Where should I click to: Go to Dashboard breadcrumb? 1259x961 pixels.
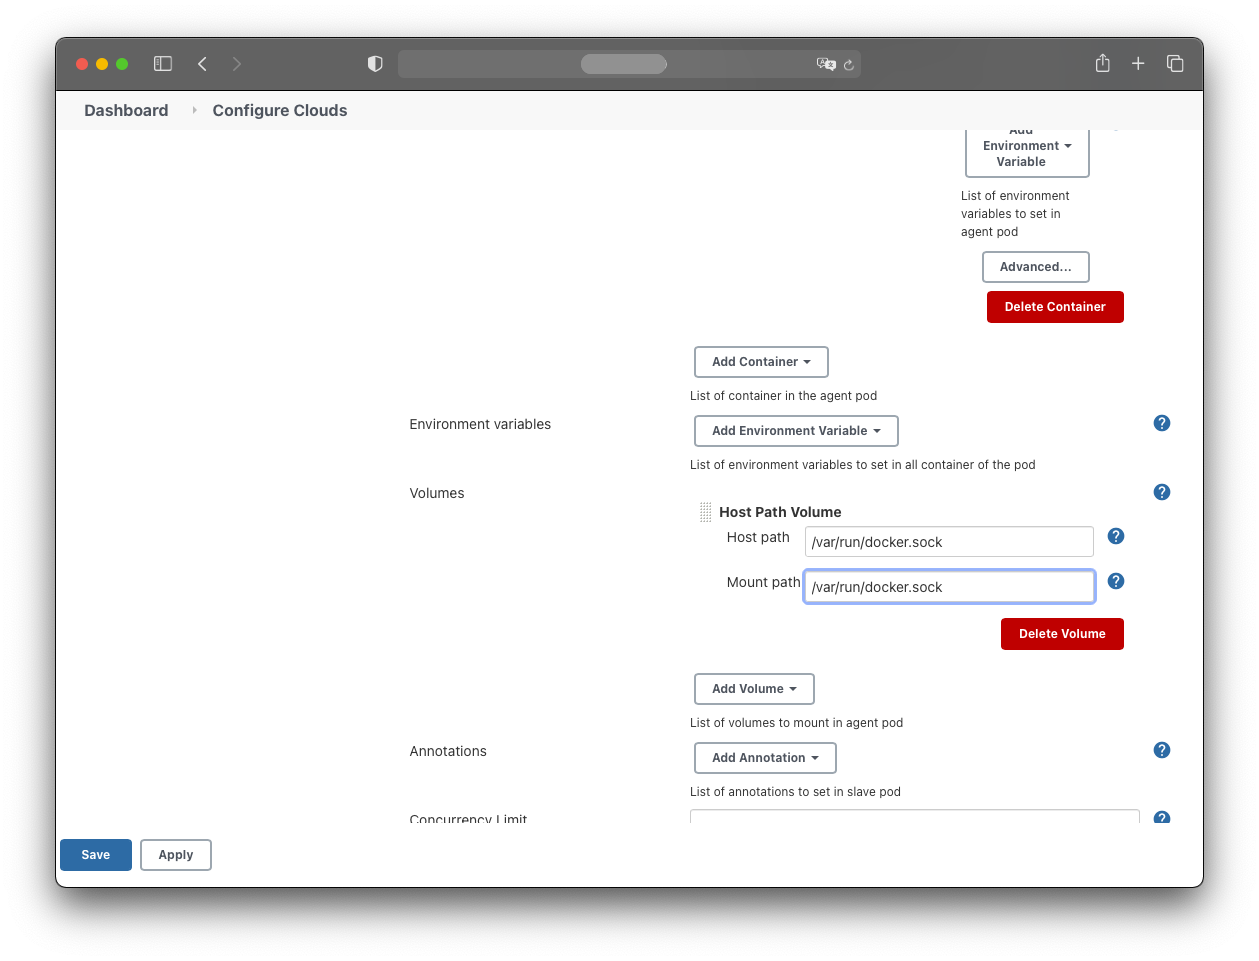click(x=126, y=110)
